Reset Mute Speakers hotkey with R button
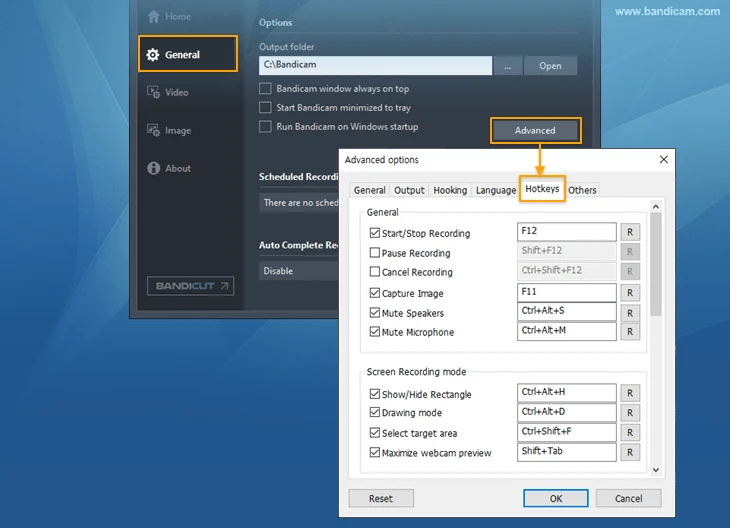 [630, 313]
